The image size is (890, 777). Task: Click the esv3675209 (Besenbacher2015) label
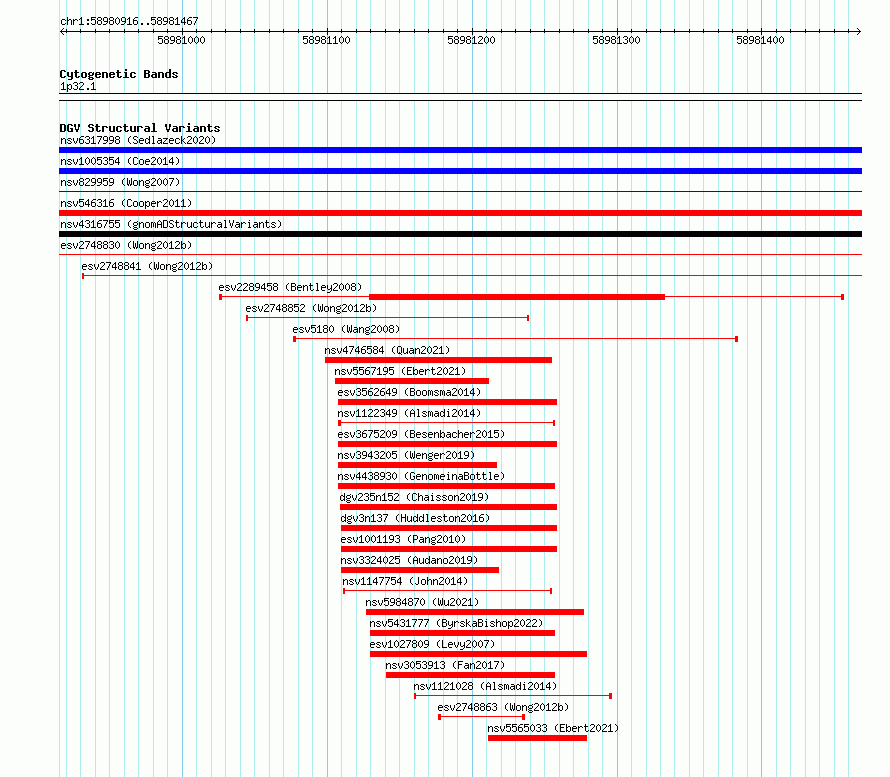[x=421, y=434]
